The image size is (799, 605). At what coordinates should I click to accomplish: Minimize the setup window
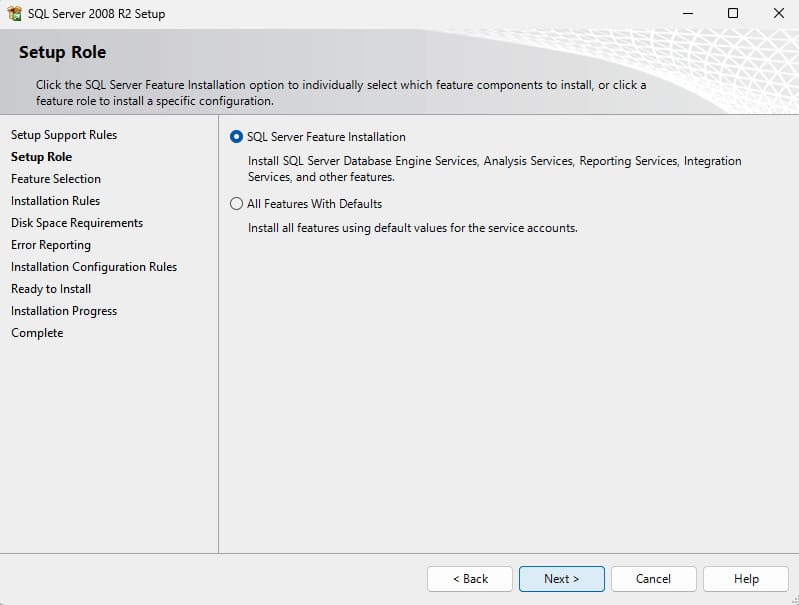pos(687,13)
